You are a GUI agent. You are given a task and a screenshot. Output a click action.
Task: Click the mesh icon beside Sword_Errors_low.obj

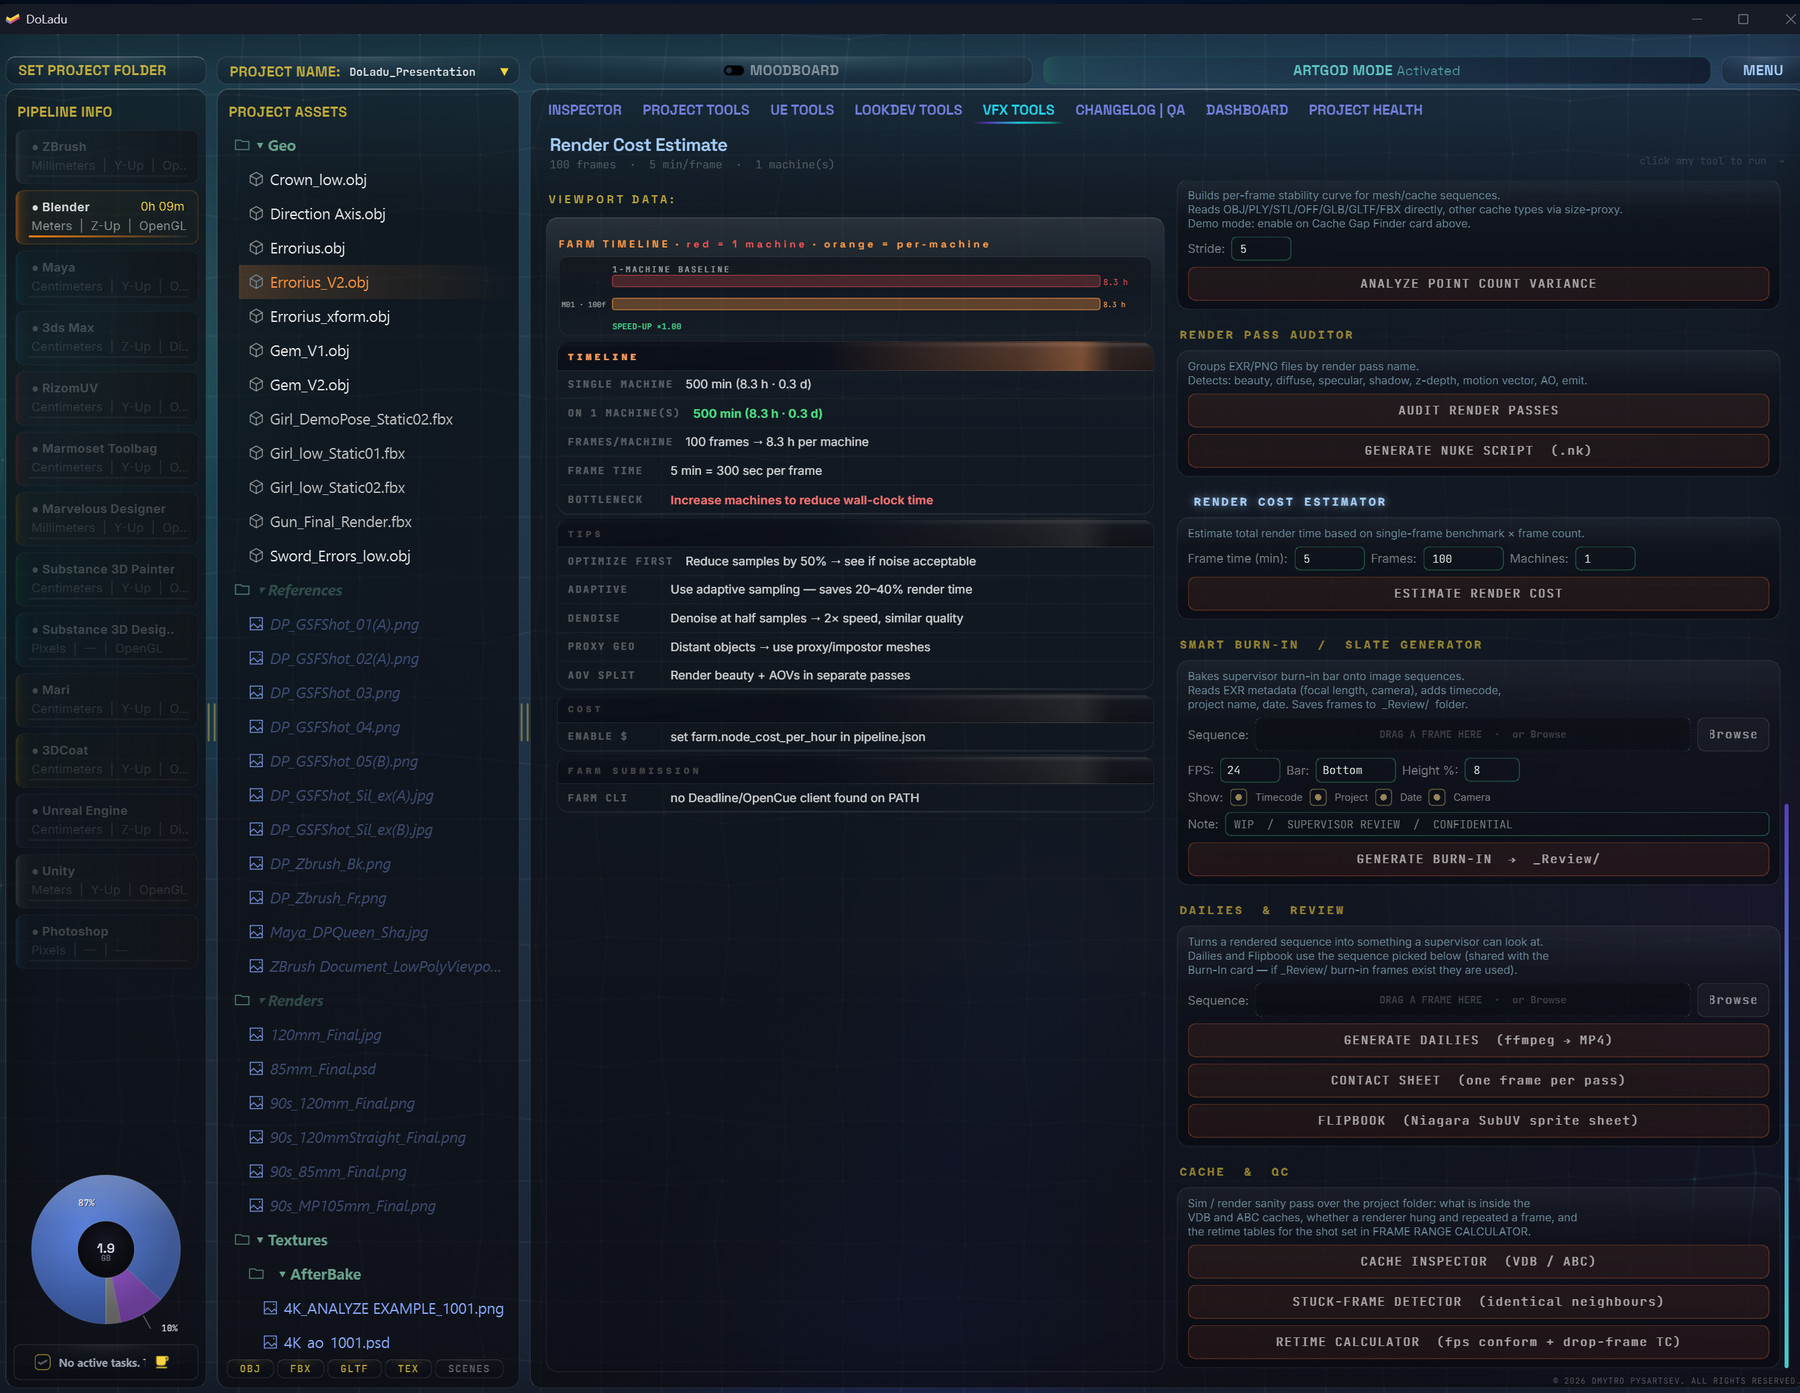point(256,556)
